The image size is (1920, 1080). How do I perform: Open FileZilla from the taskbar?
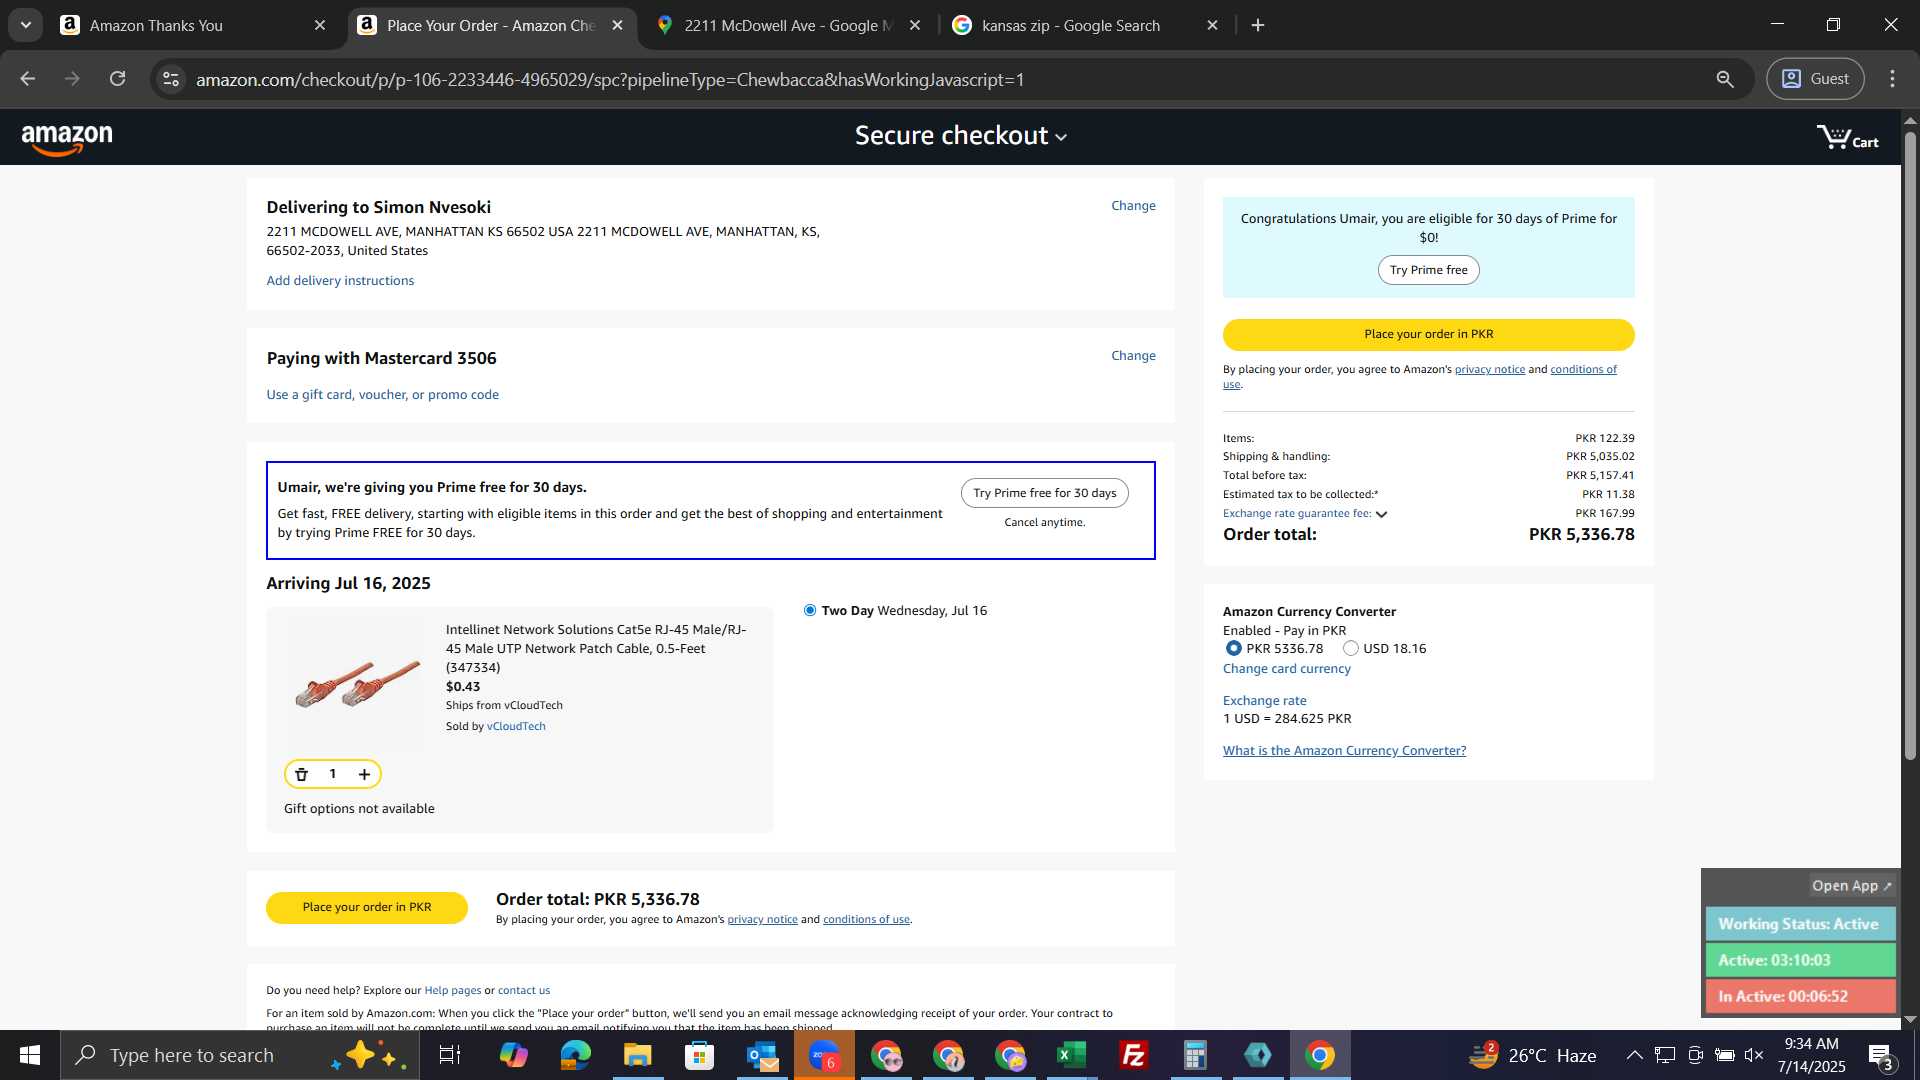click(1133, 1055)
